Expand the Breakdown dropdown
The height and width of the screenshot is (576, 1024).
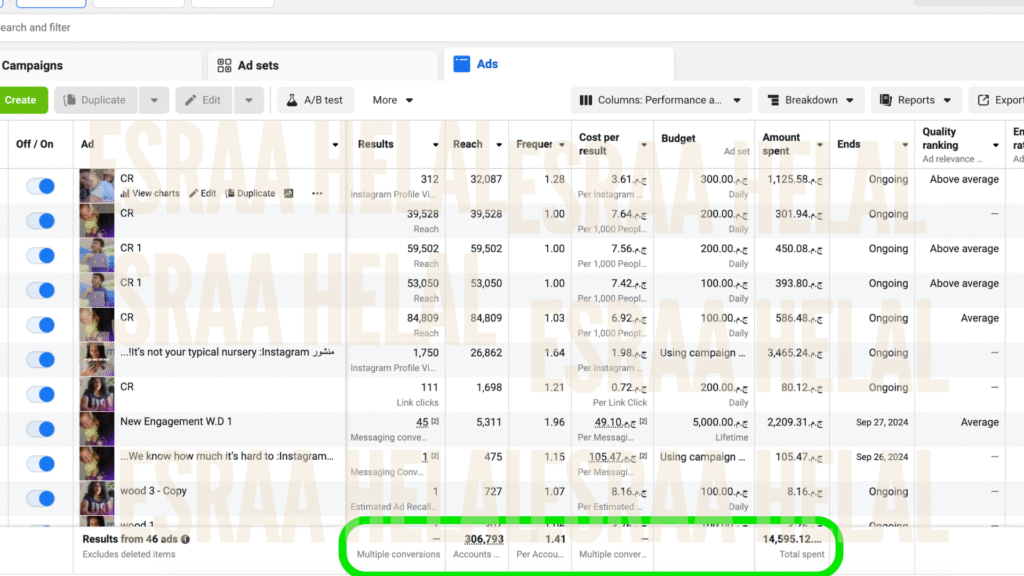[811, 100]
